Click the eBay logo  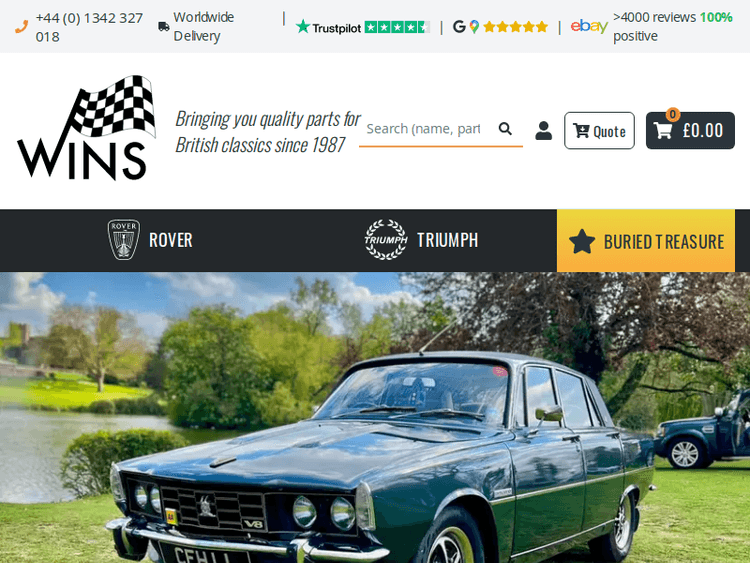[x=589, y=26]
